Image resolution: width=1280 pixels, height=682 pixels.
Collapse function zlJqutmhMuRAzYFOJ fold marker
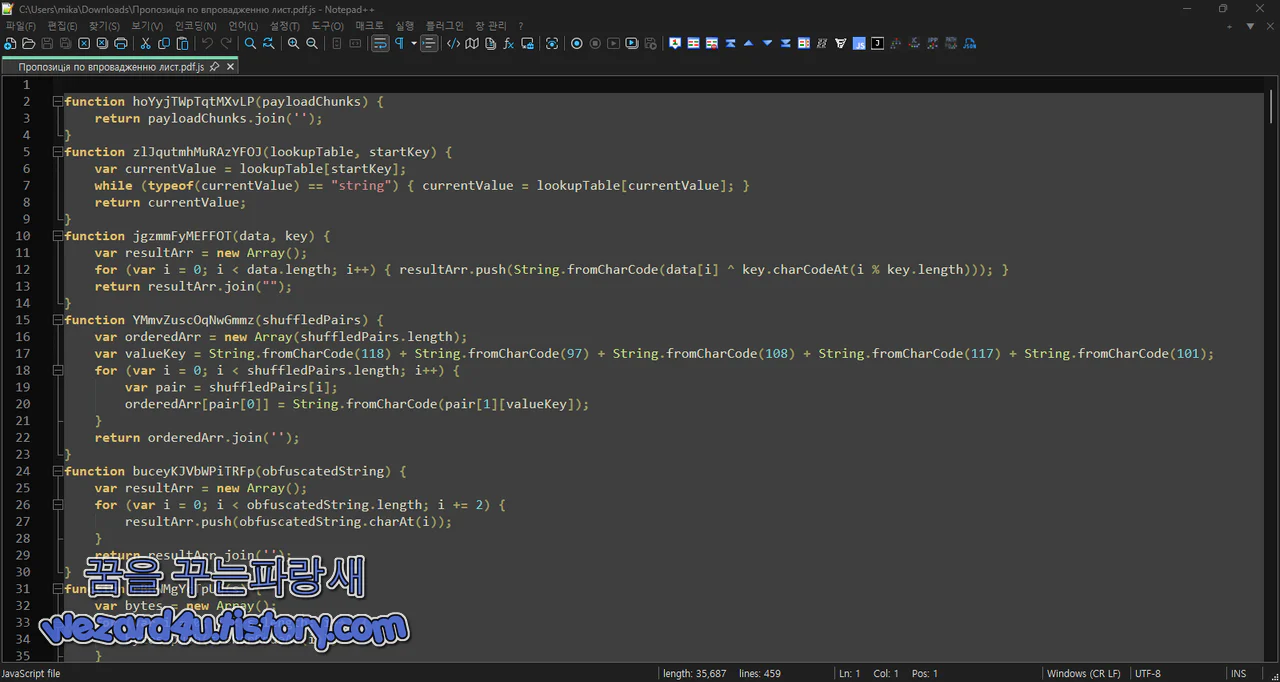(57, 152)
